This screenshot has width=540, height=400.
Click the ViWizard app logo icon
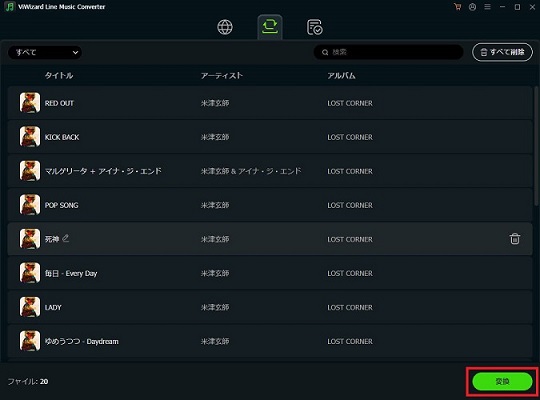point(10,7)
